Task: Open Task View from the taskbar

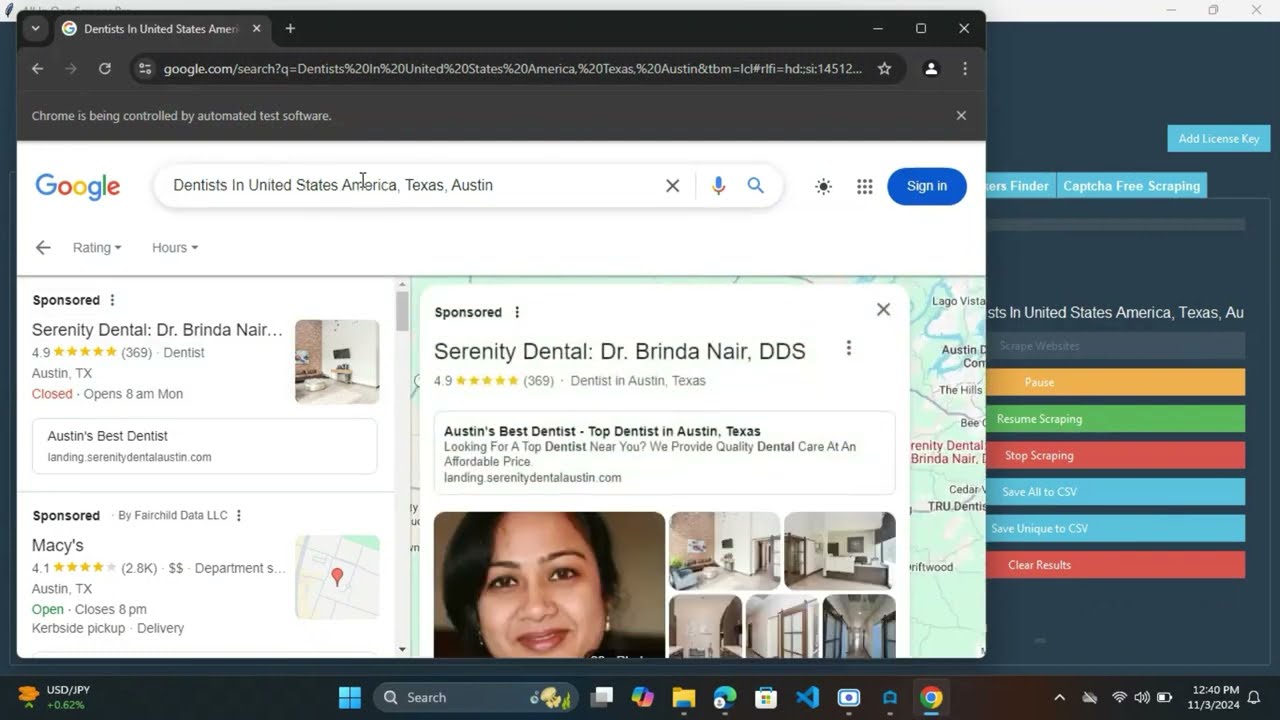Action: coord(601,697)
